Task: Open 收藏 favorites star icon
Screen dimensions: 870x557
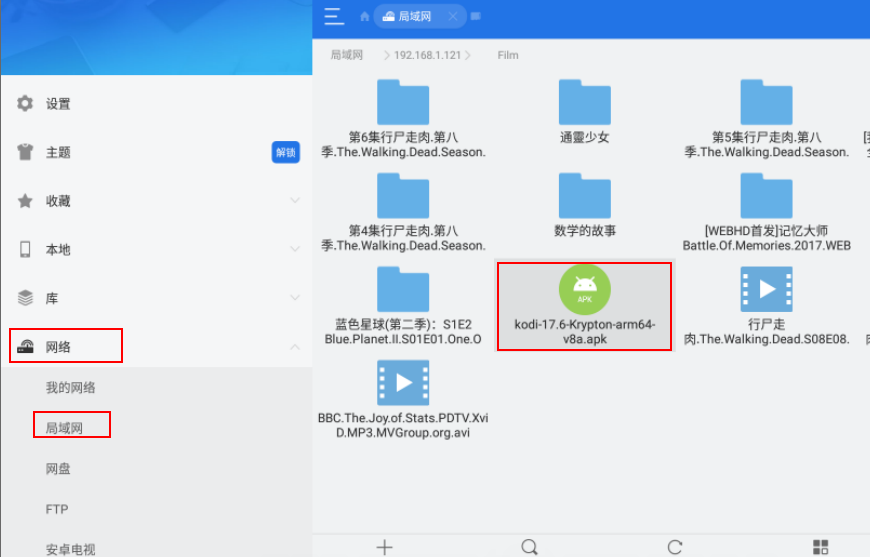Action: [x=25, y=200]
